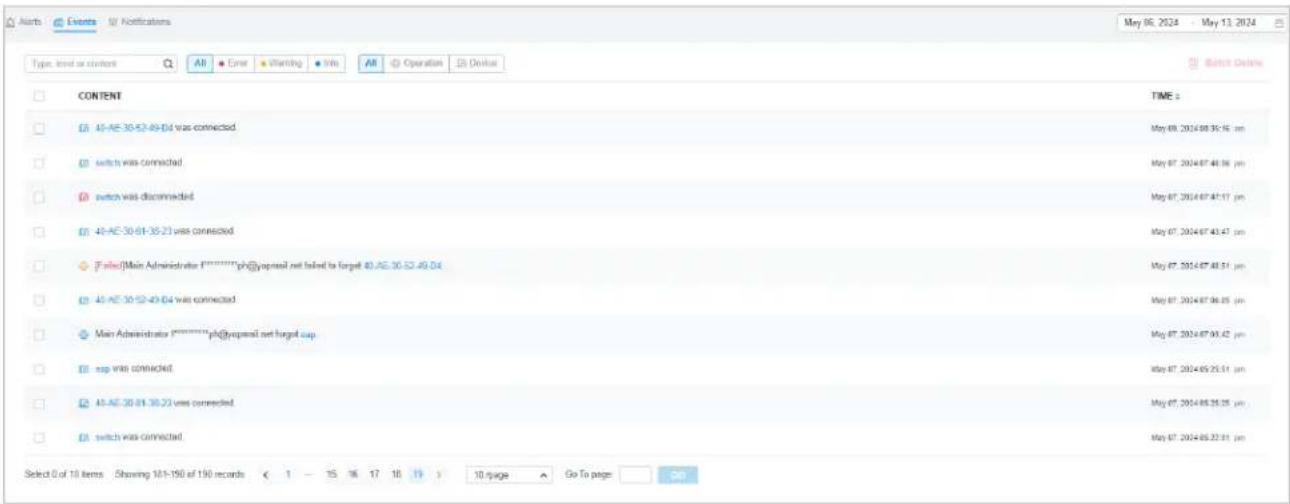
Task: Click the Batch Delete button
Action: [x=1224, y=63]
